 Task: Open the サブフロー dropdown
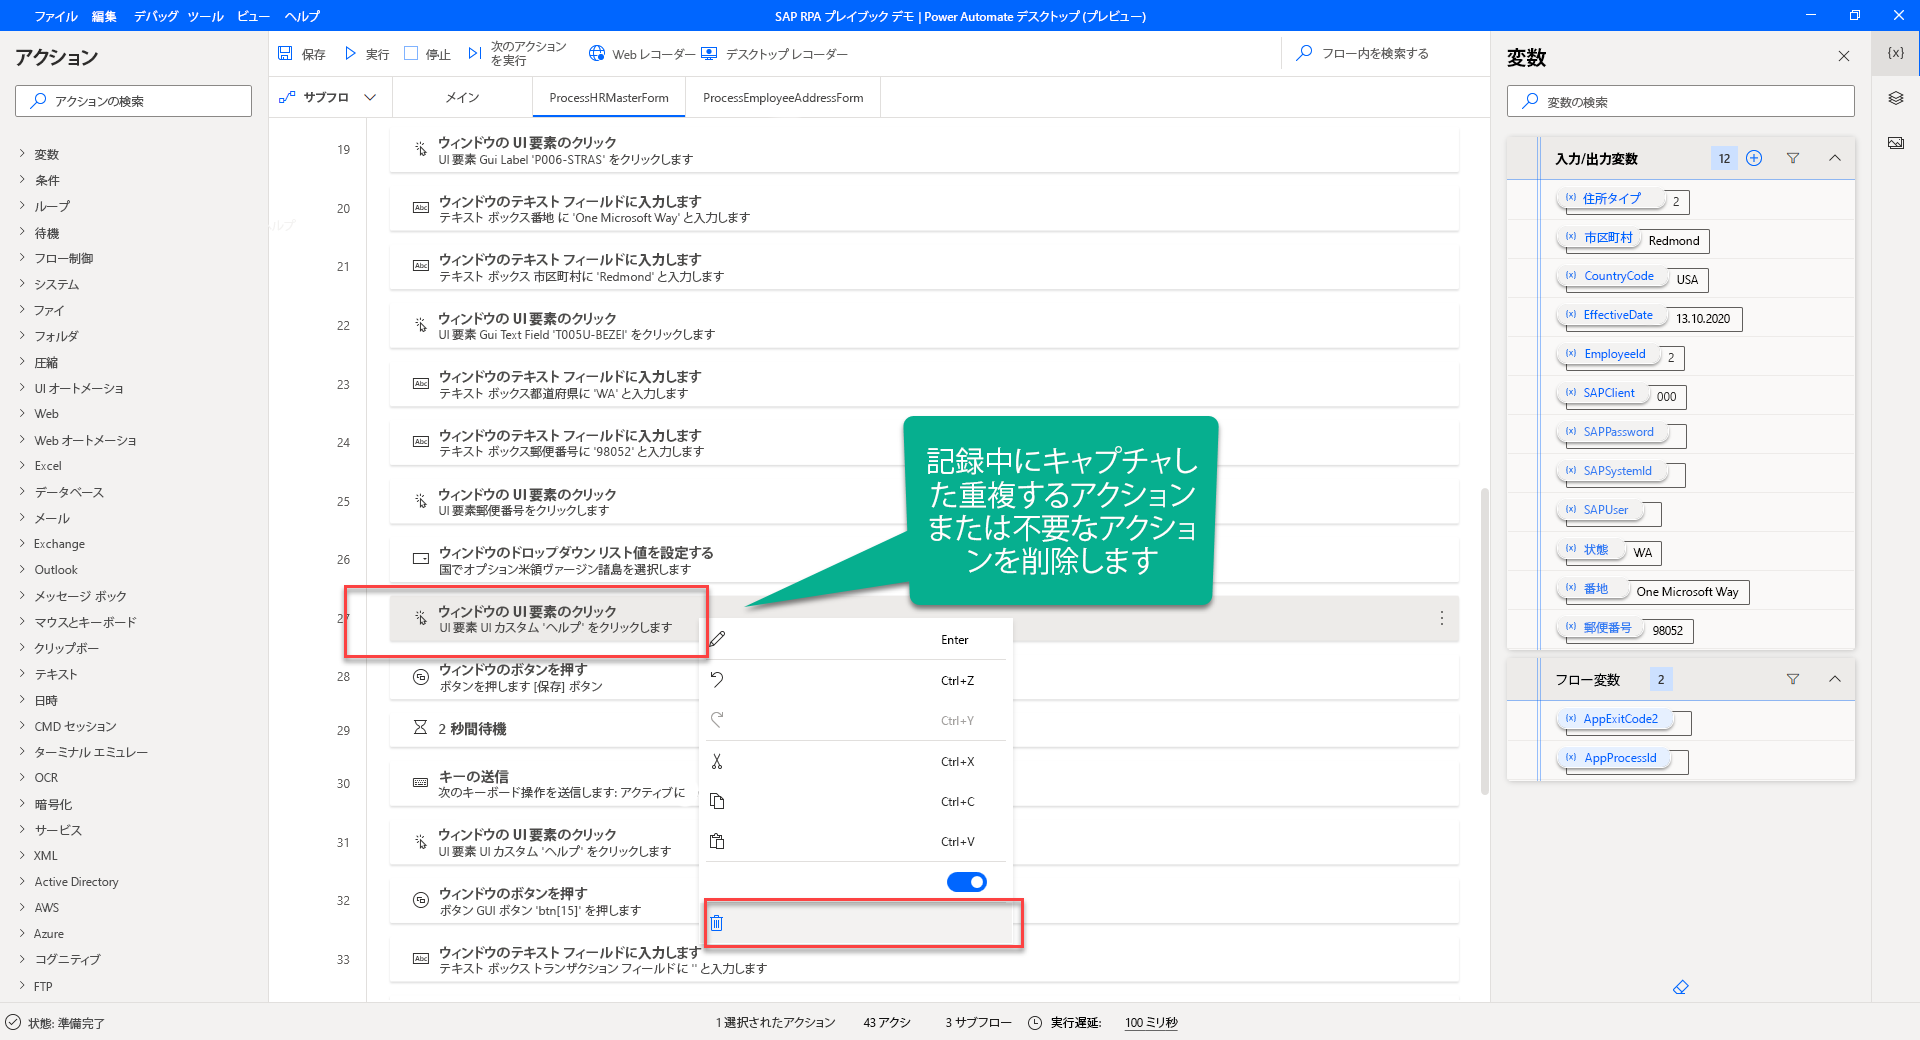click(x=328, y=97)
